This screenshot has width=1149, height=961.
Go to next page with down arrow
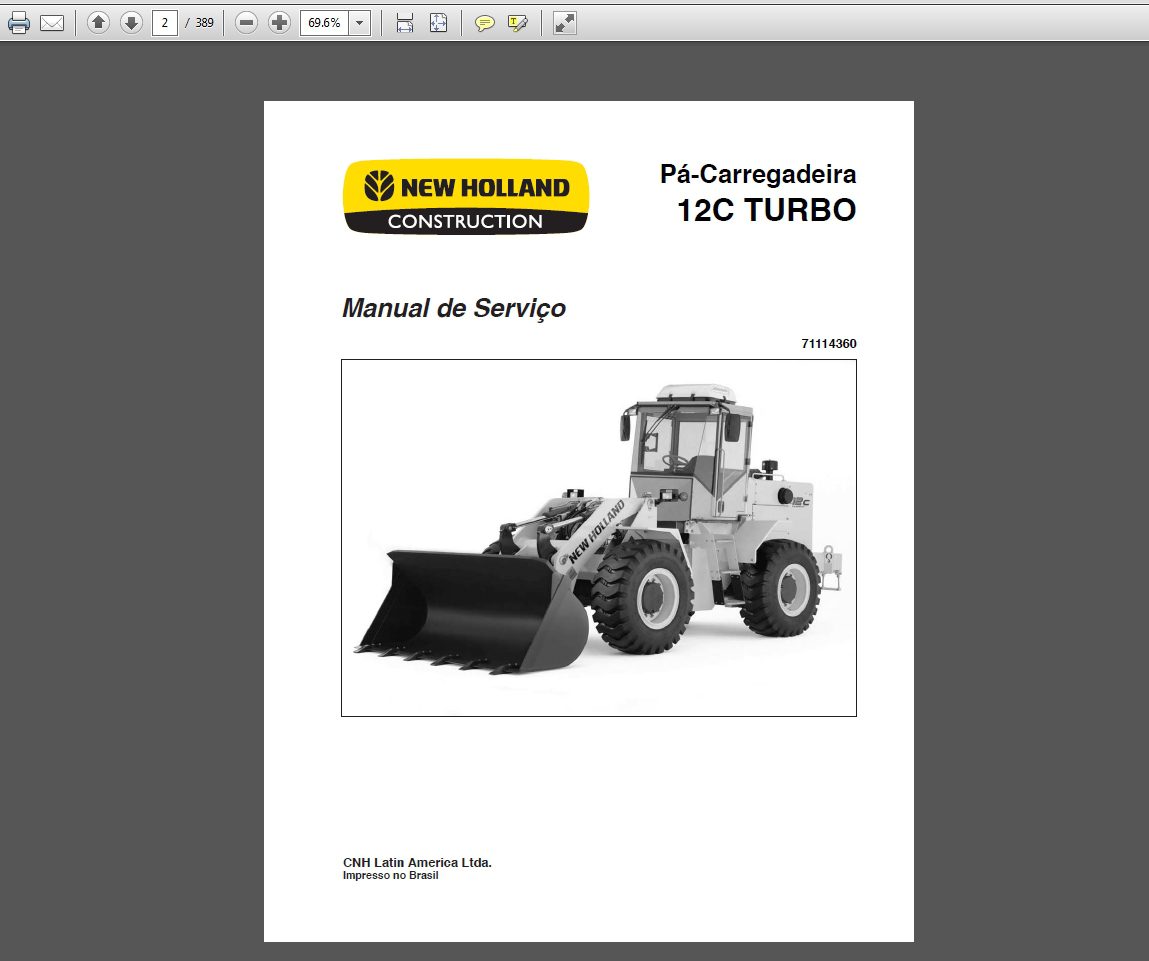click(131, 23)
